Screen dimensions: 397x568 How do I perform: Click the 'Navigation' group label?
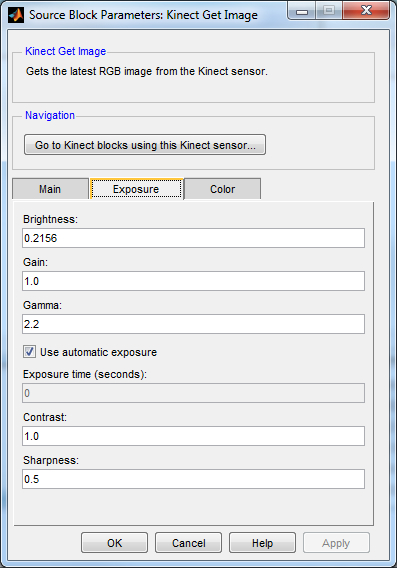(x=50, y=115)
